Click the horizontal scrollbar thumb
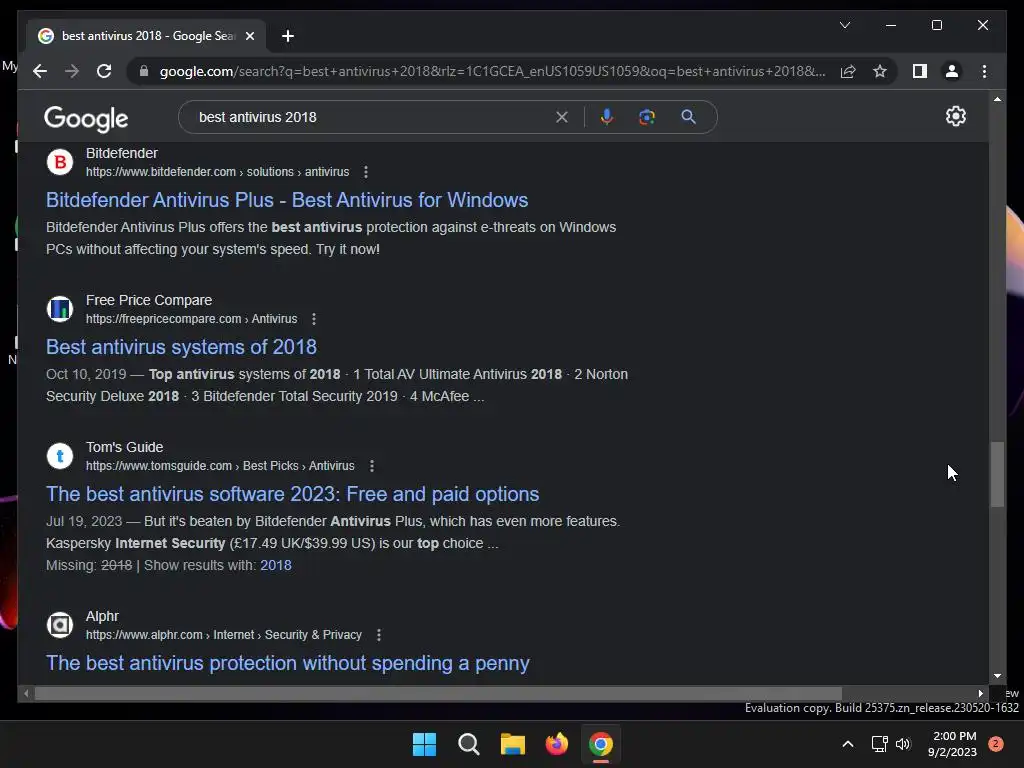Image resolution: width=1024 pixels, height=768 pixels. (438, 694)
